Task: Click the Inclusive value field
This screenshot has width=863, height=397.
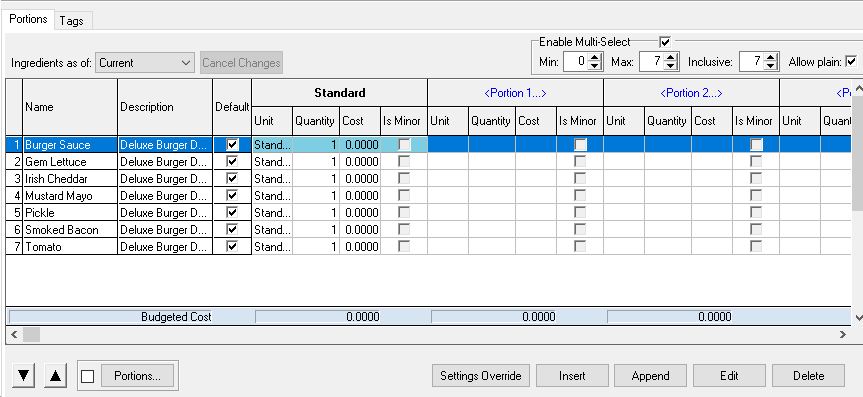Action: pyautogui.click(x=753, y=62)
